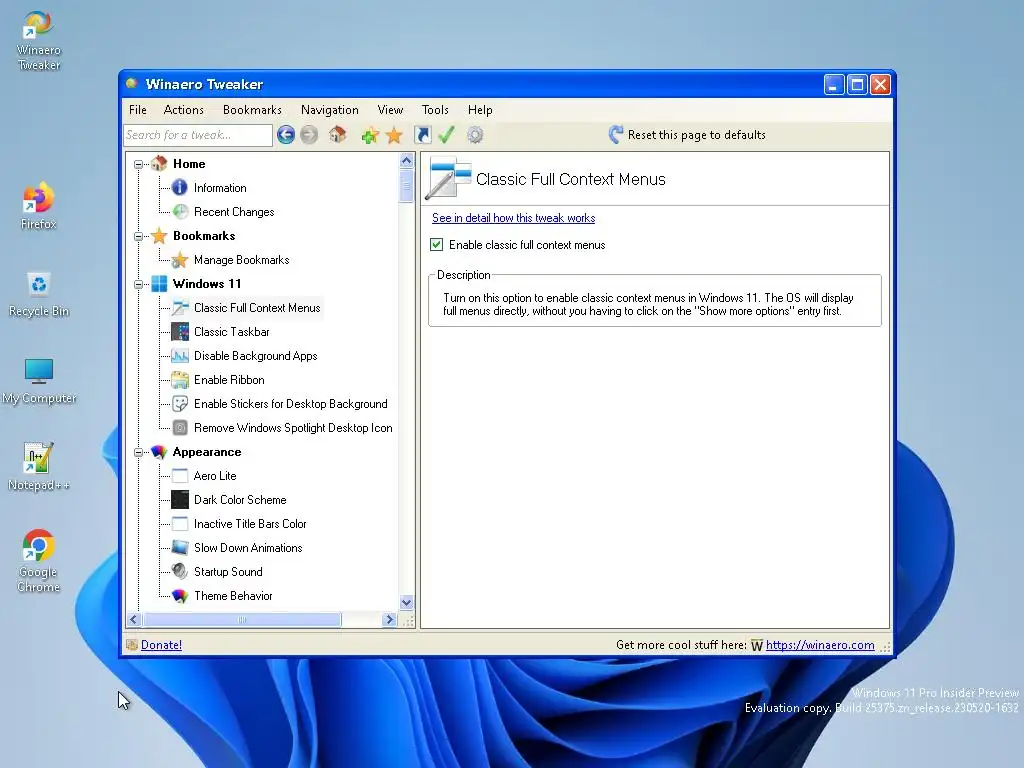Click the Enable Ribbon tree icon
The height and width of the screenshot is (768, 1024).
coord(180,380)
